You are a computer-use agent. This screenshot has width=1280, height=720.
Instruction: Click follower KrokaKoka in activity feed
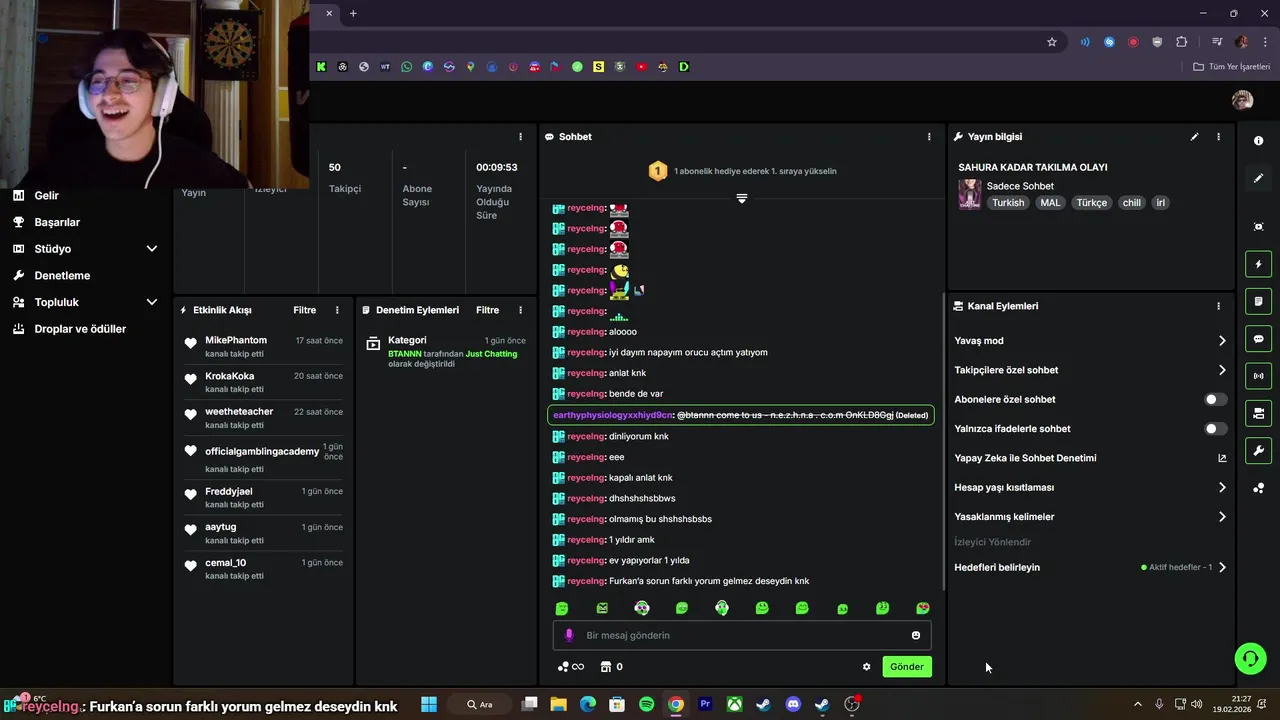coord(230,376)
